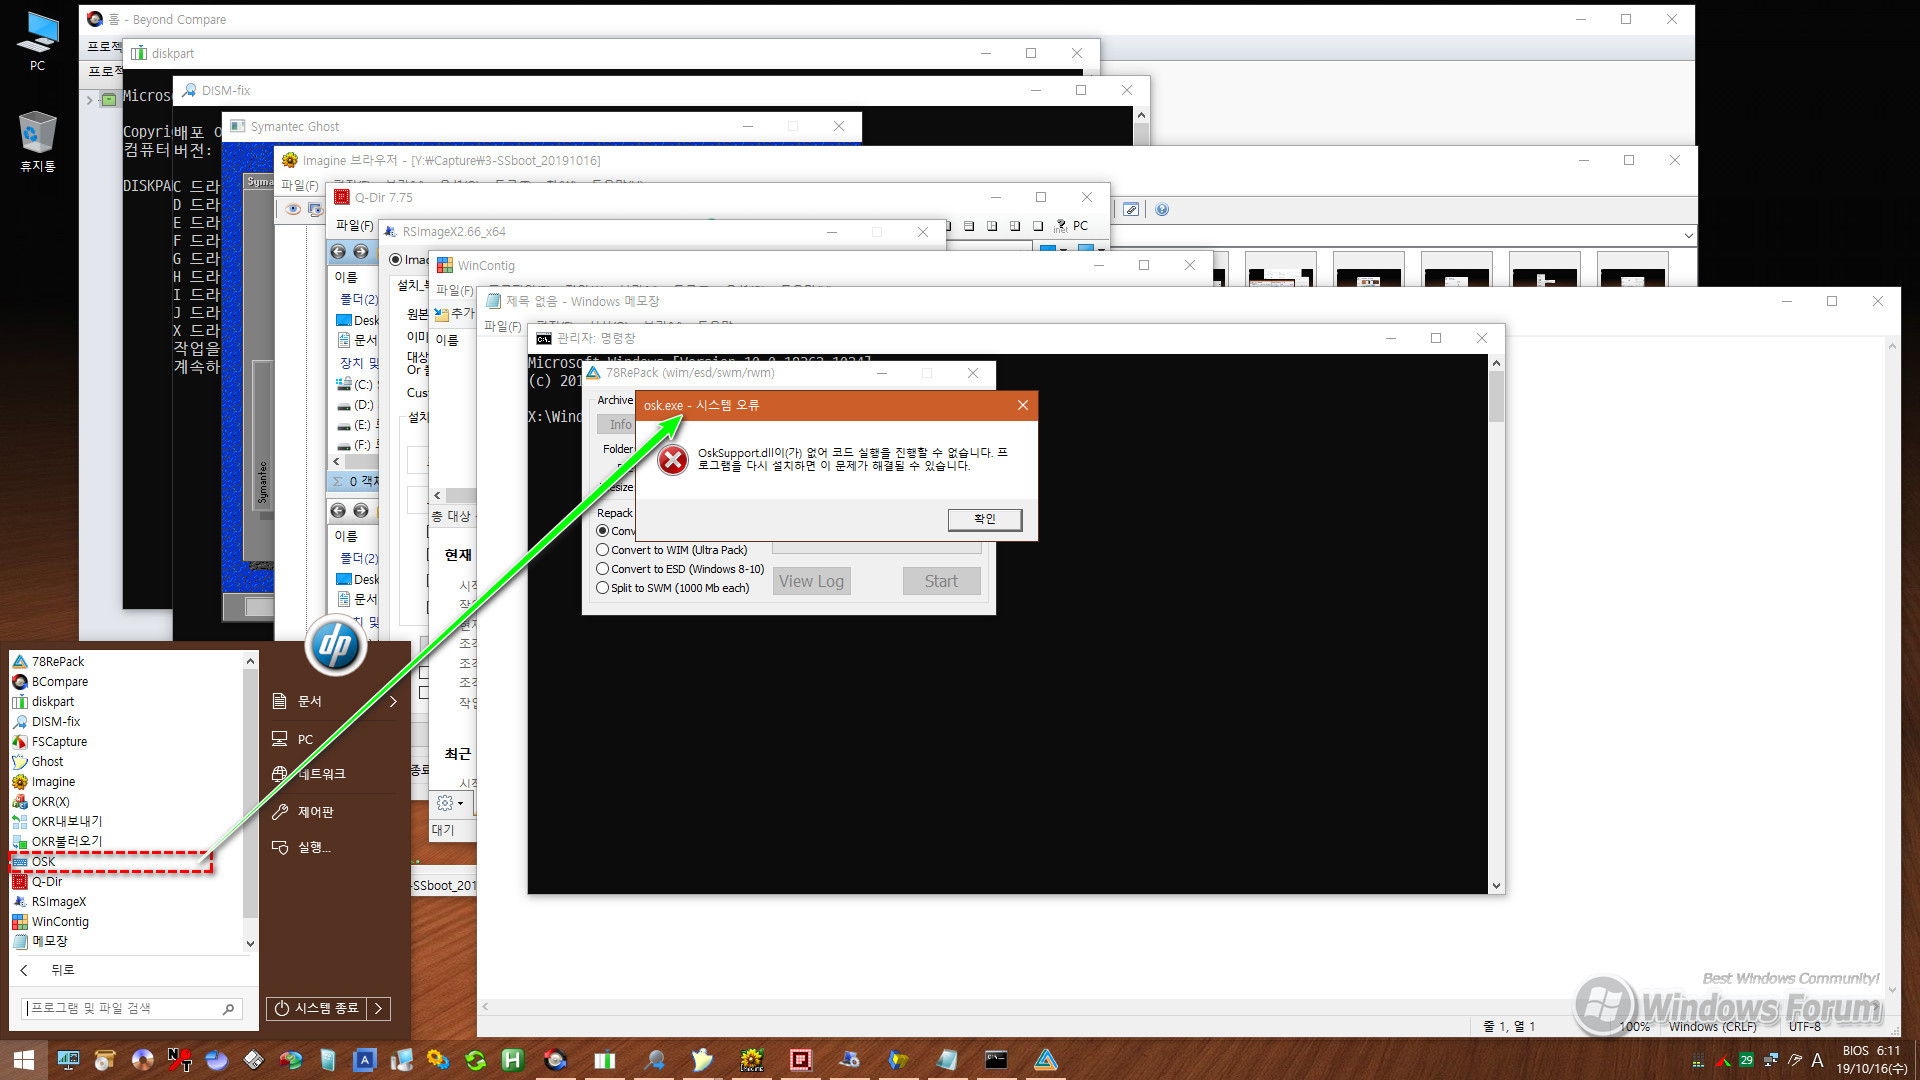
Task: Click View Log in 78RePack
Action: [811, 581]
